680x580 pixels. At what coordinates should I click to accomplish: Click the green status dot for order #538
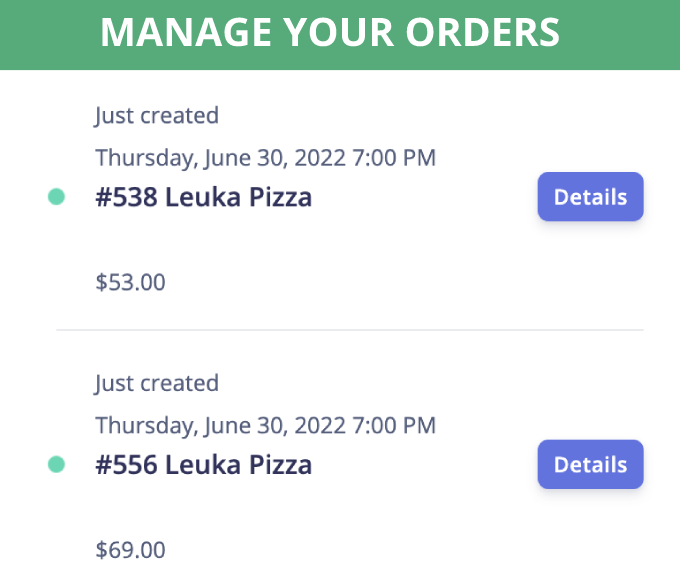pos(56,197)
